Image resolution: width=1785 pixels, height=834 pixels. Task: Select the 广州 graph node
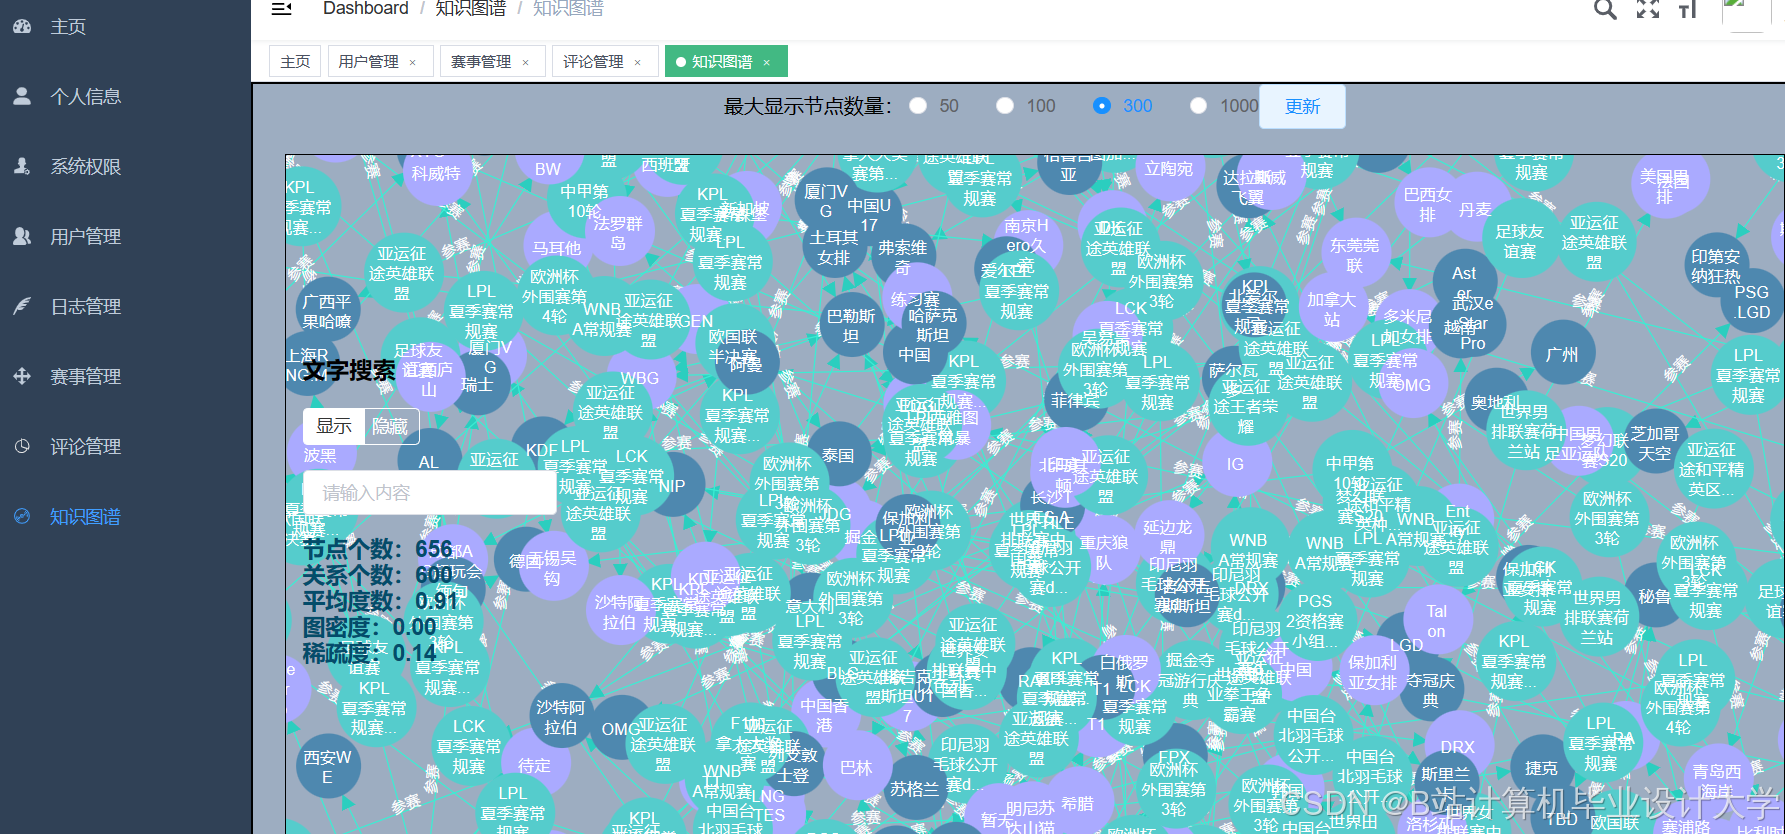point(1562,354)
